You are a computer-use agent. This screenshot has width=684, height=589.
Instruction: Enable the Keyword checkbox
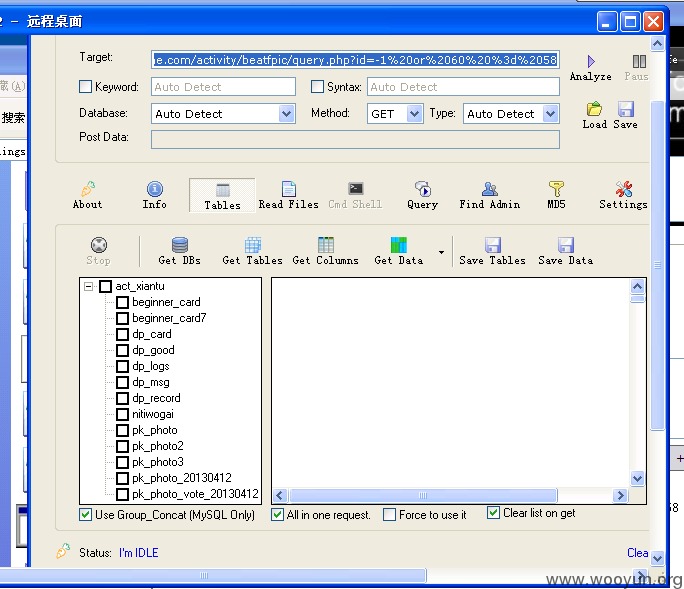coord(85,86)
